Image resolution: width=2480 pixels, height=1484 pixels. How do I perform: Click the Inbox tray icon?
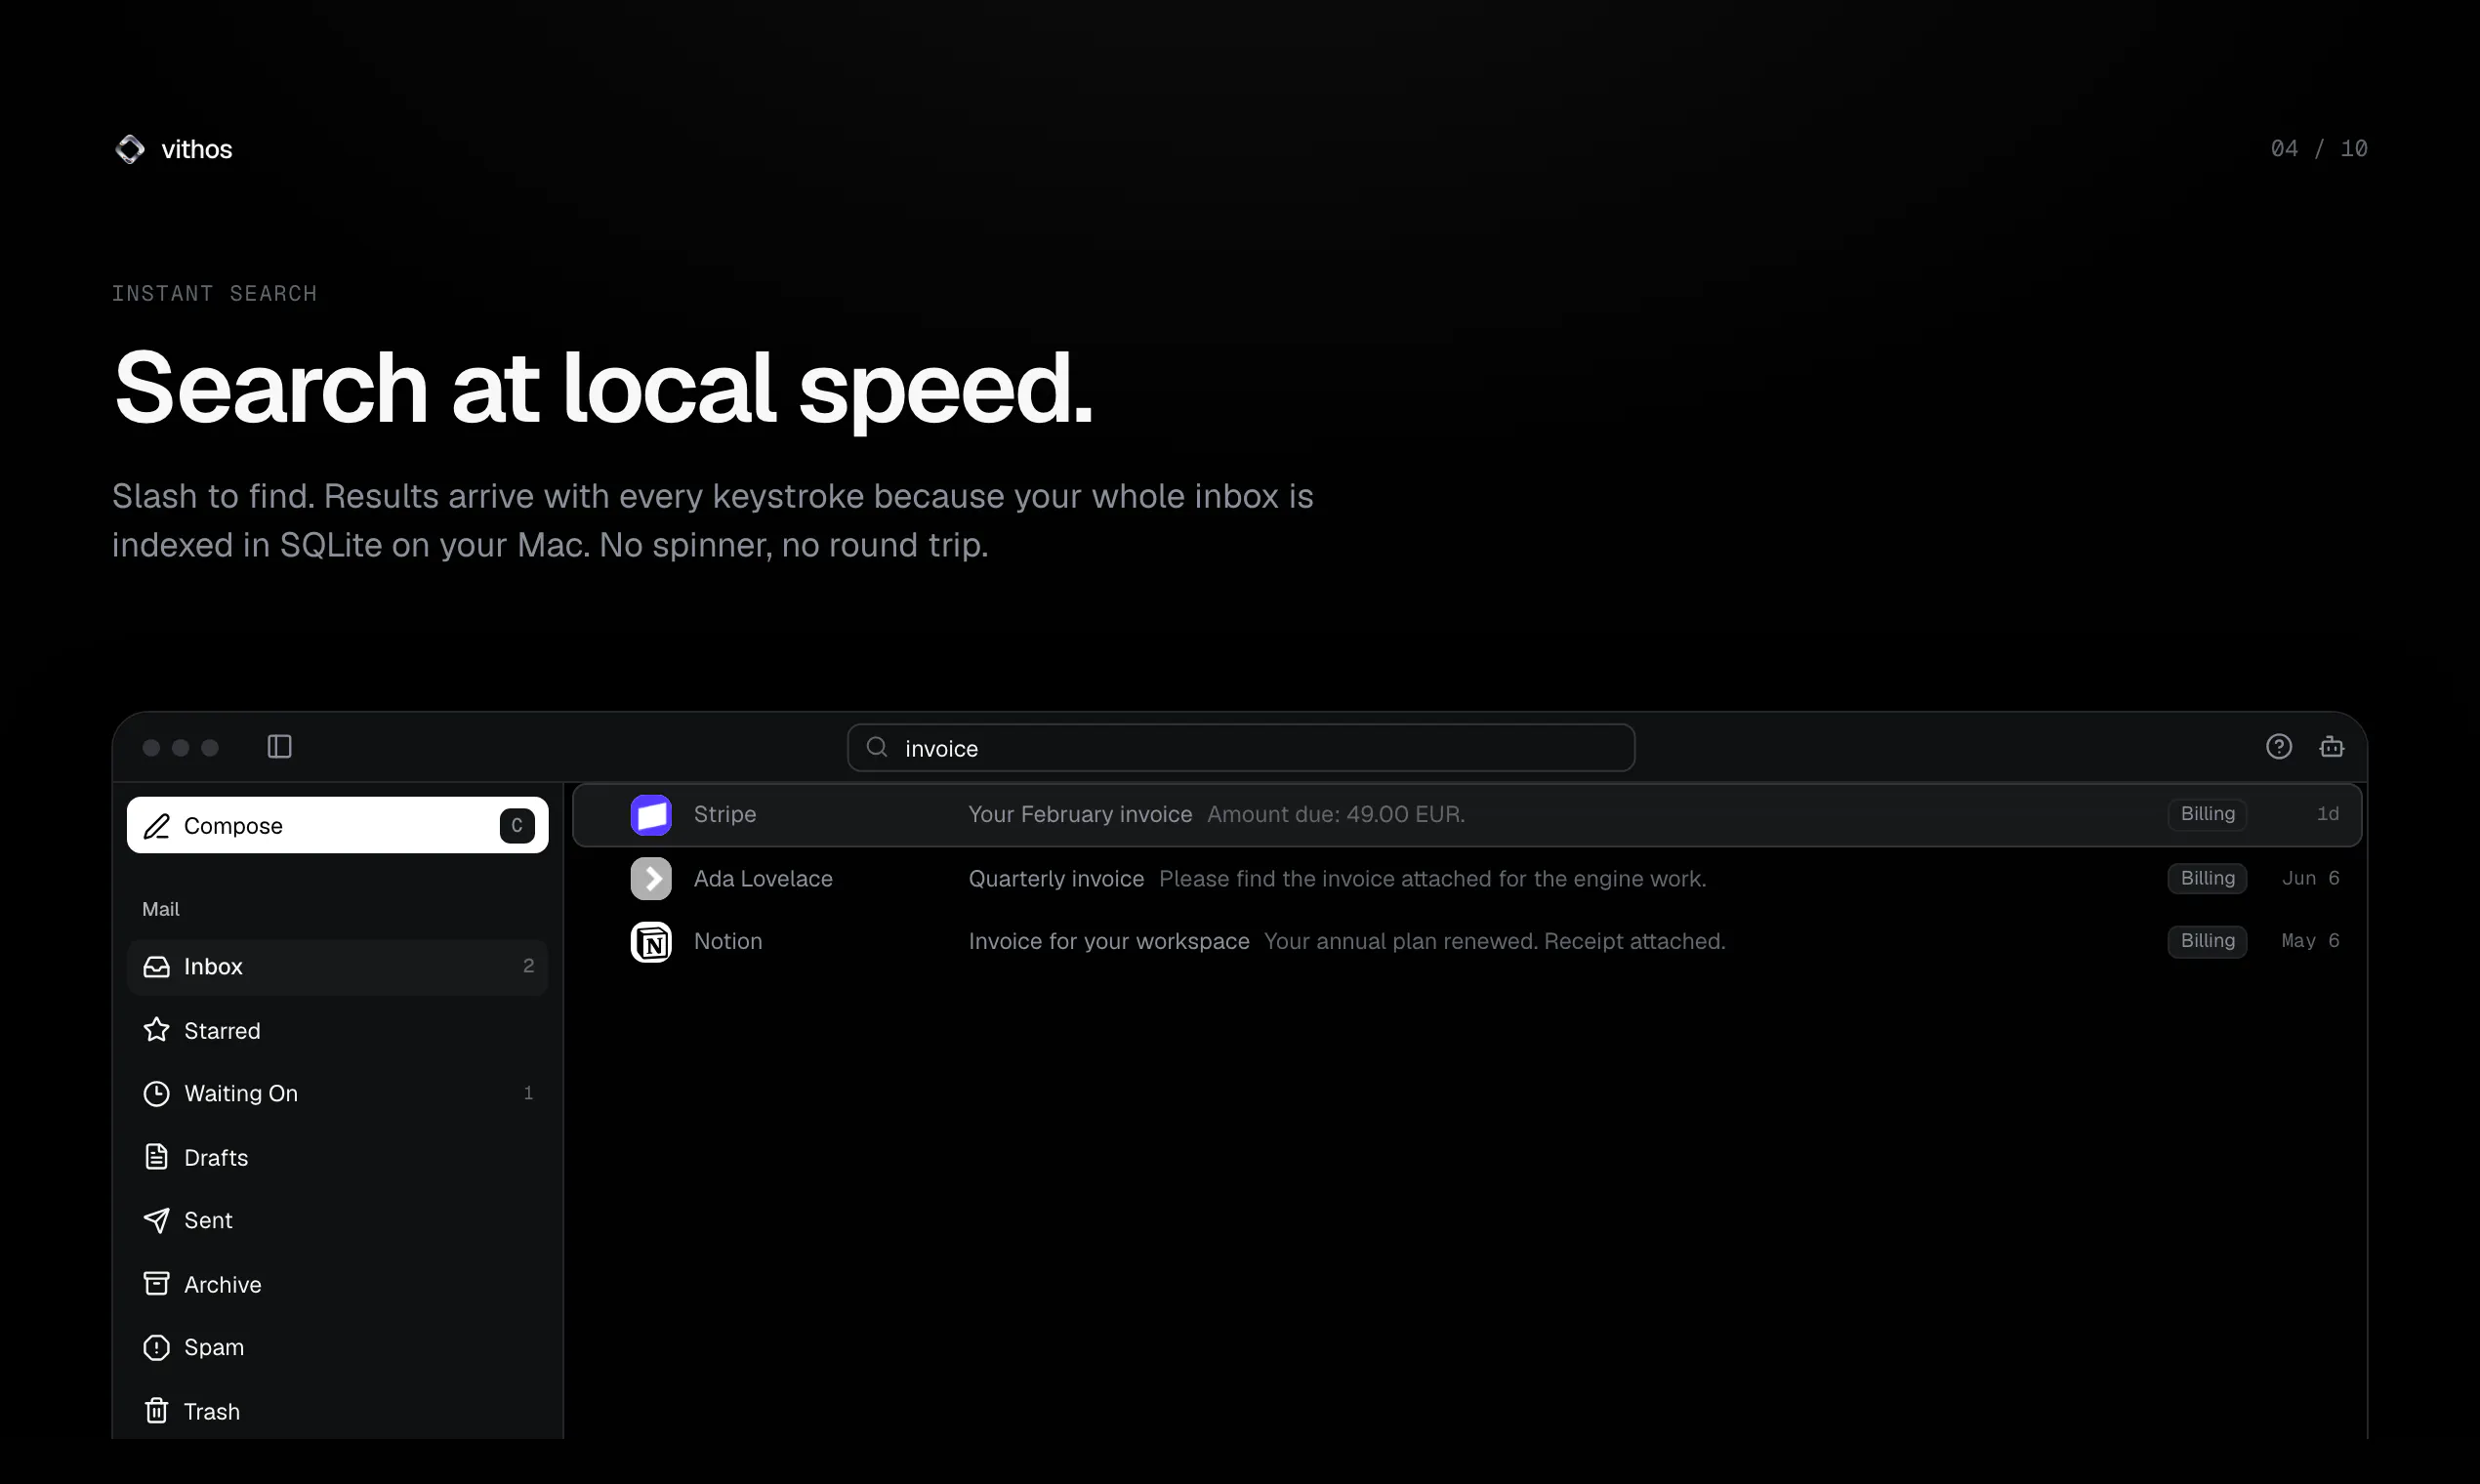157,967
